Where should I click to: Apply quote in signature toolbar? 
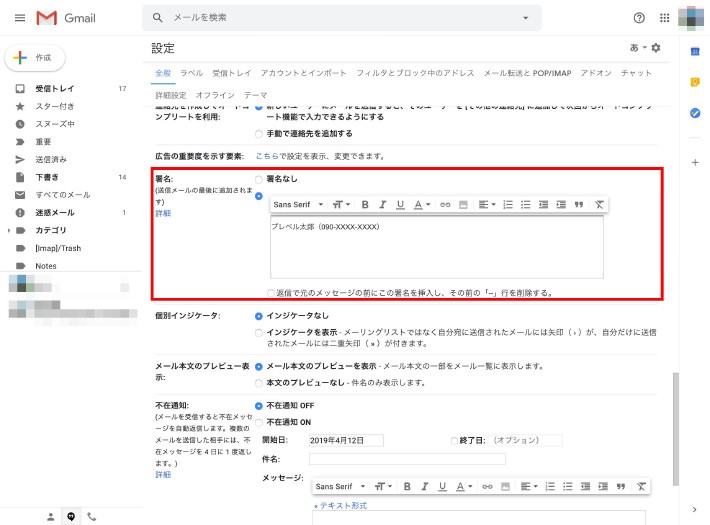point(579,205)
